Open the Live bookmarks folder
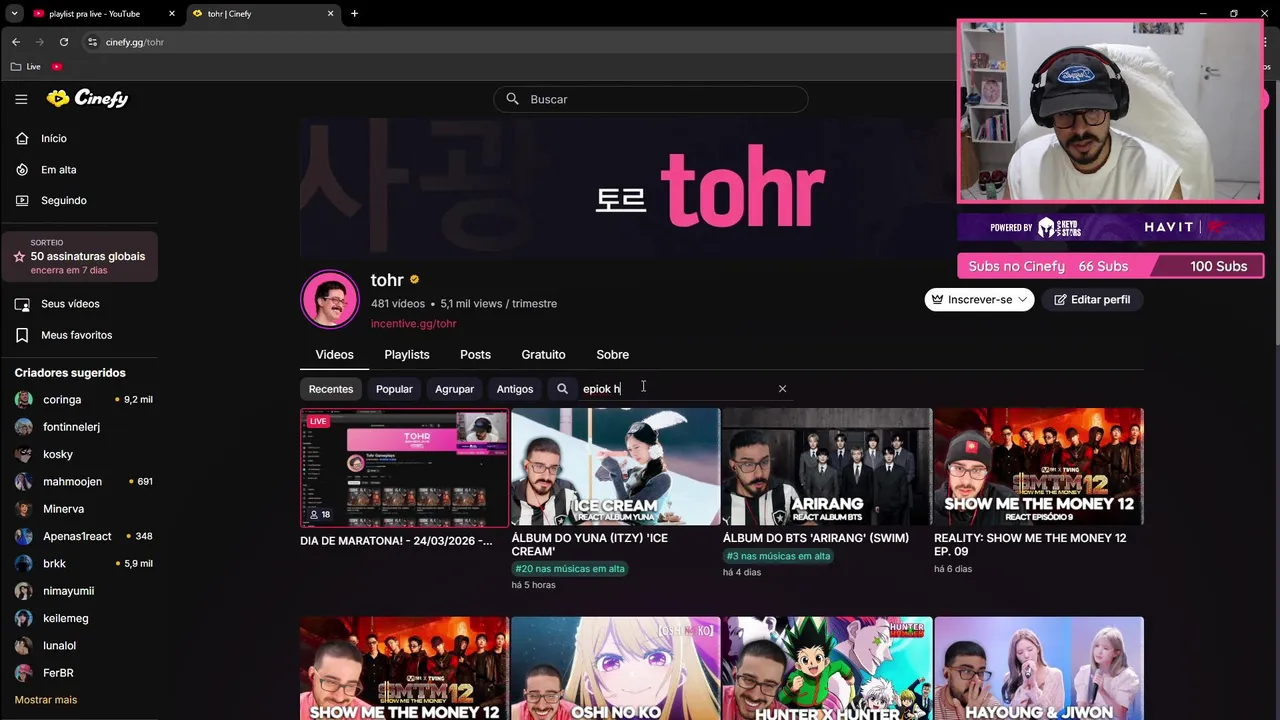 pyautogui.click(x=26, y=66)
